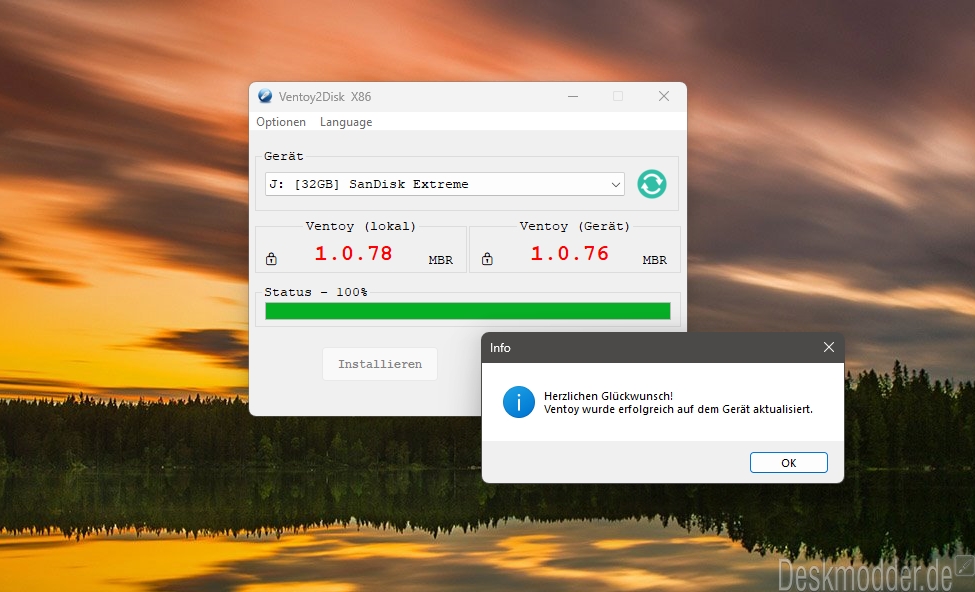The height and width of the screenshot is (592, 975).
Task: Click the lock icon beside version 1.0.78
Action: 271,259
